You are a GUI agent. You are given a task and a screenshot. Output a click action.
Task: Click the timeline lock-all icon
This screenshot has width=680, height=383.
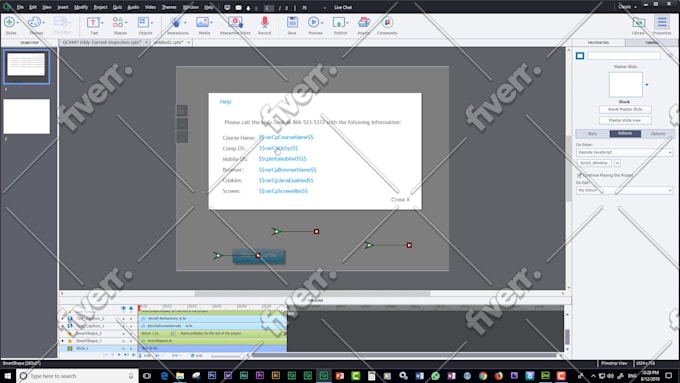[x=131, y=308]
